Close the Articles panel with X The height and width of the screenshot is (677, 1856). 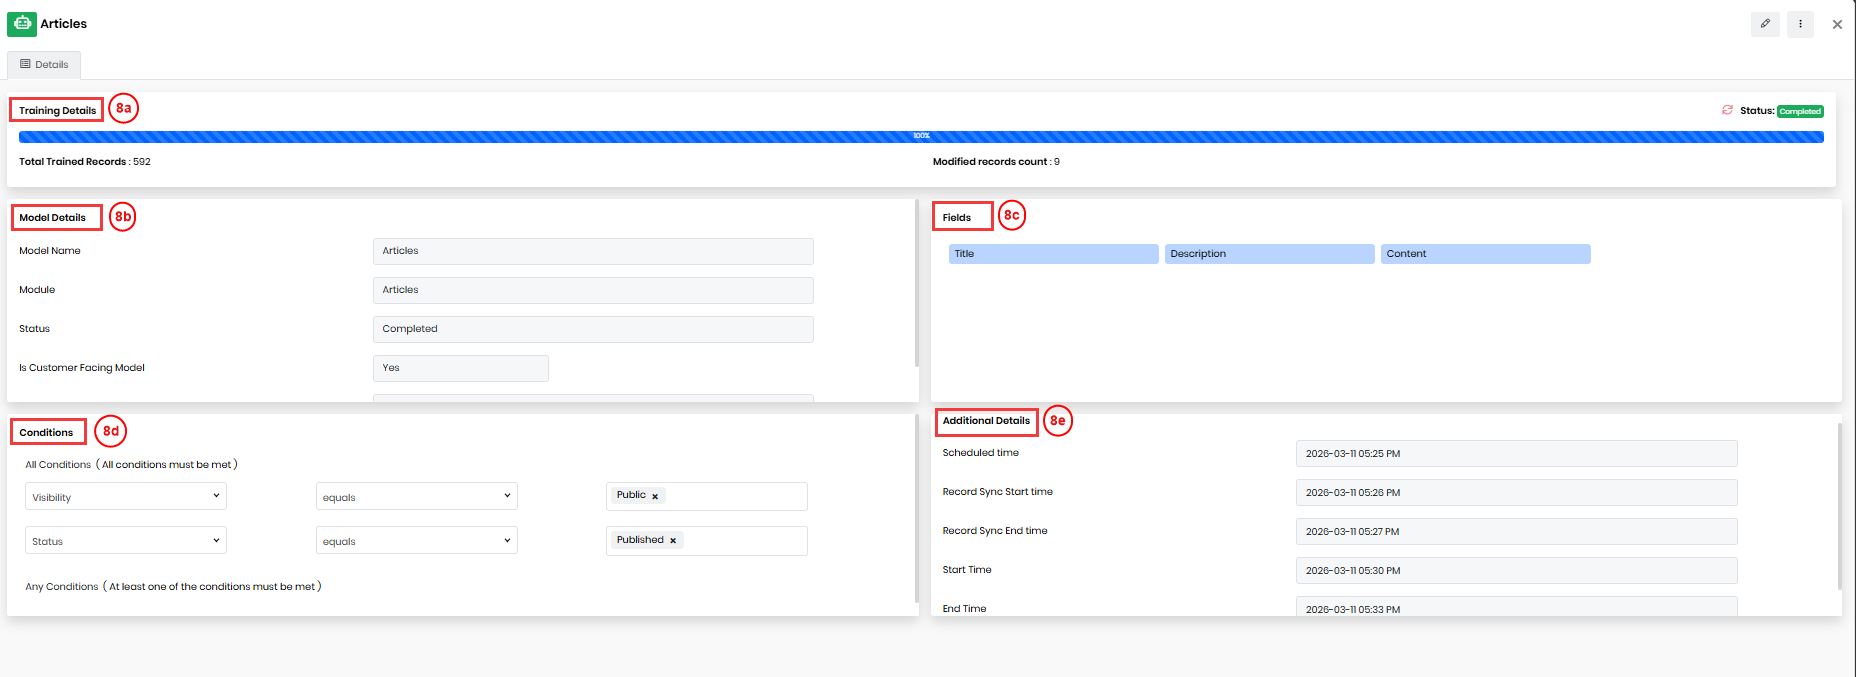coord(1837,25)
